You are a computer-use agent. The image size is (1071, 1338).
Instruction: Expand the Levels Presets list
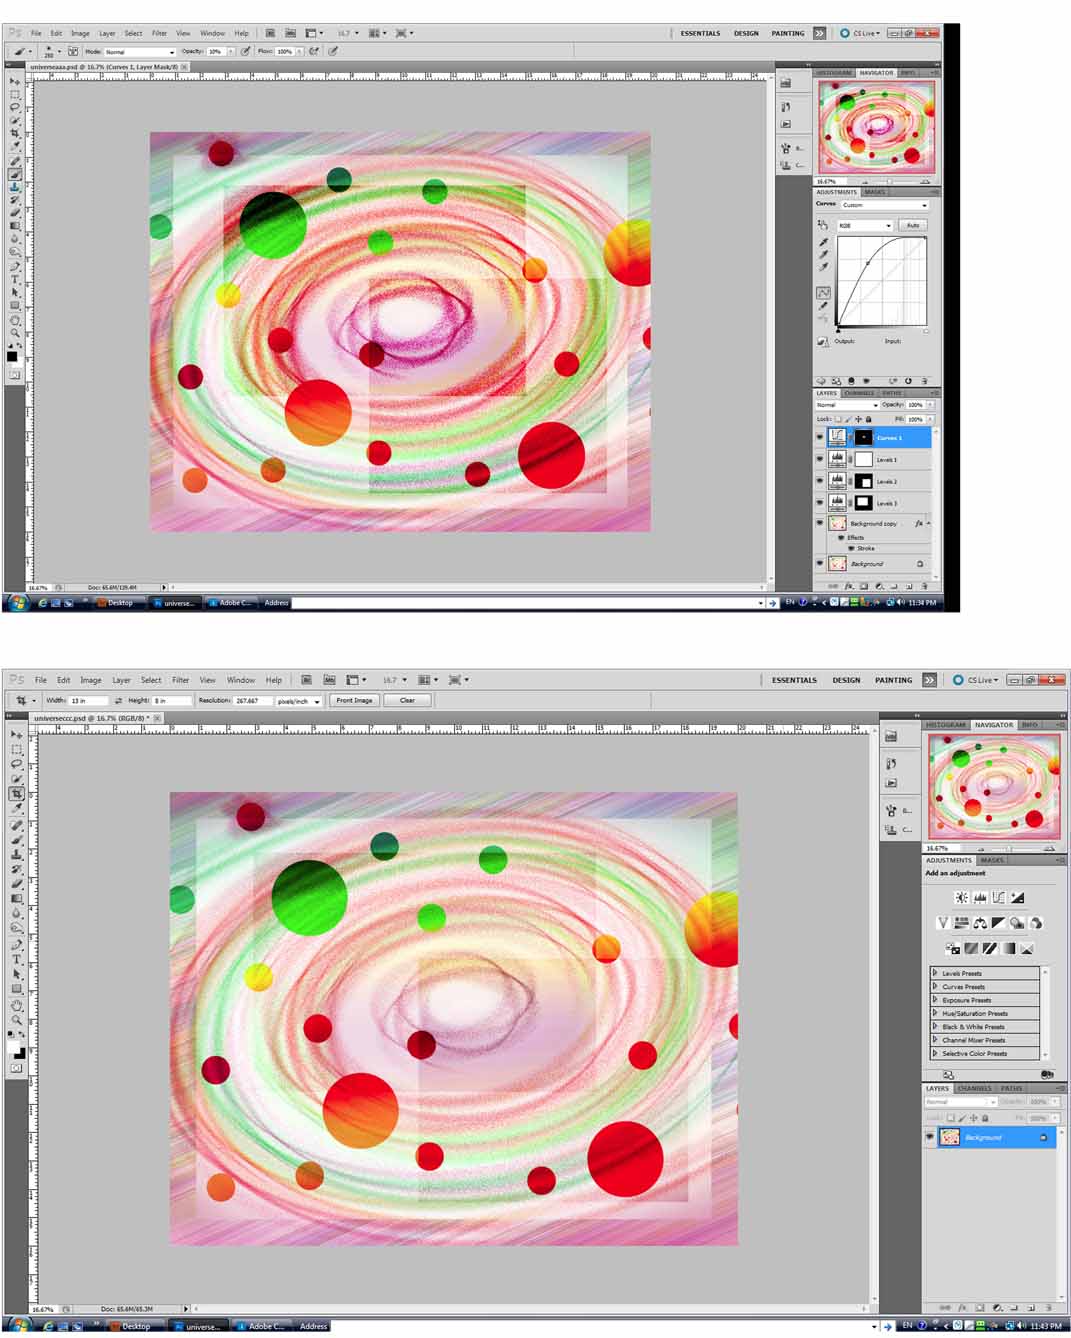pos(935,973)
